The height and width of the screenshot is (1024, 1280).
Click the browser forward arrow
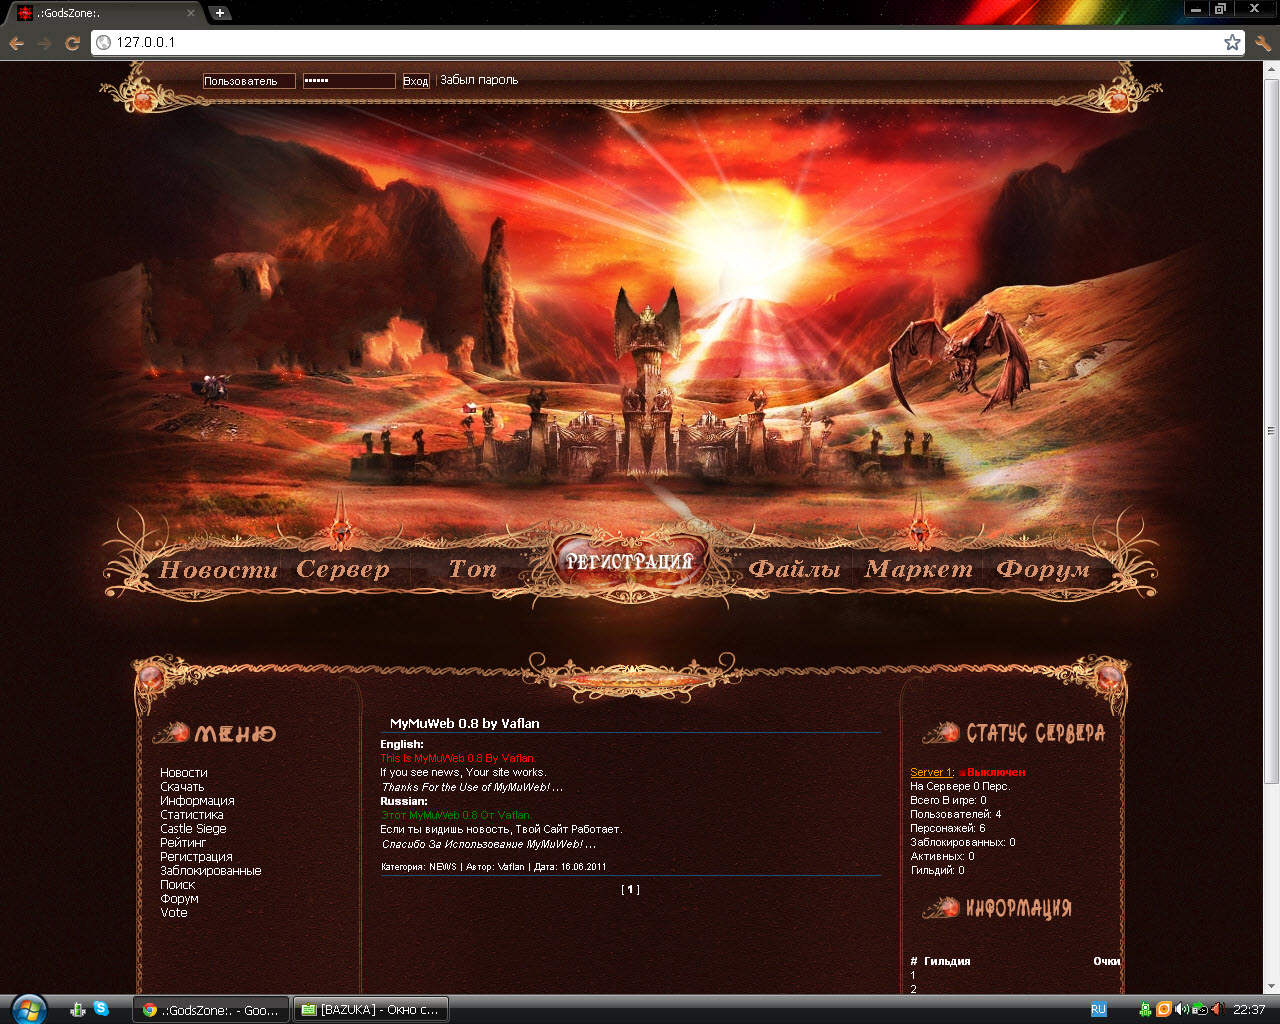coord(44,43)
